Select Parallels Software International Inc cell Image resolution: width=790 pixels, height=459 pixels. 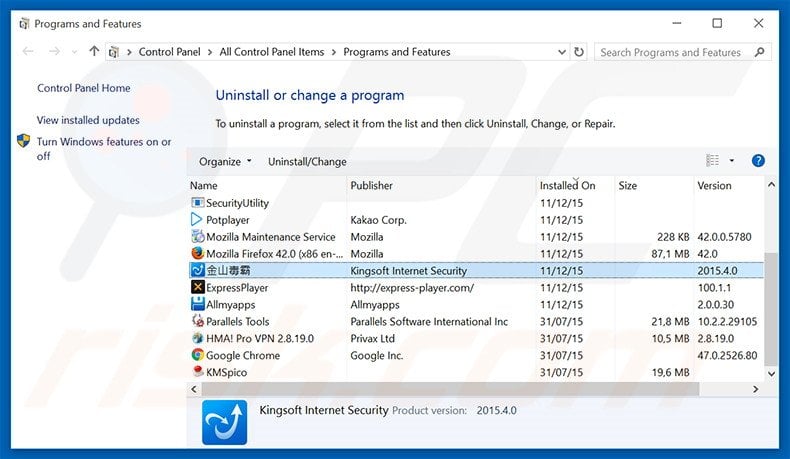(429, 321)
